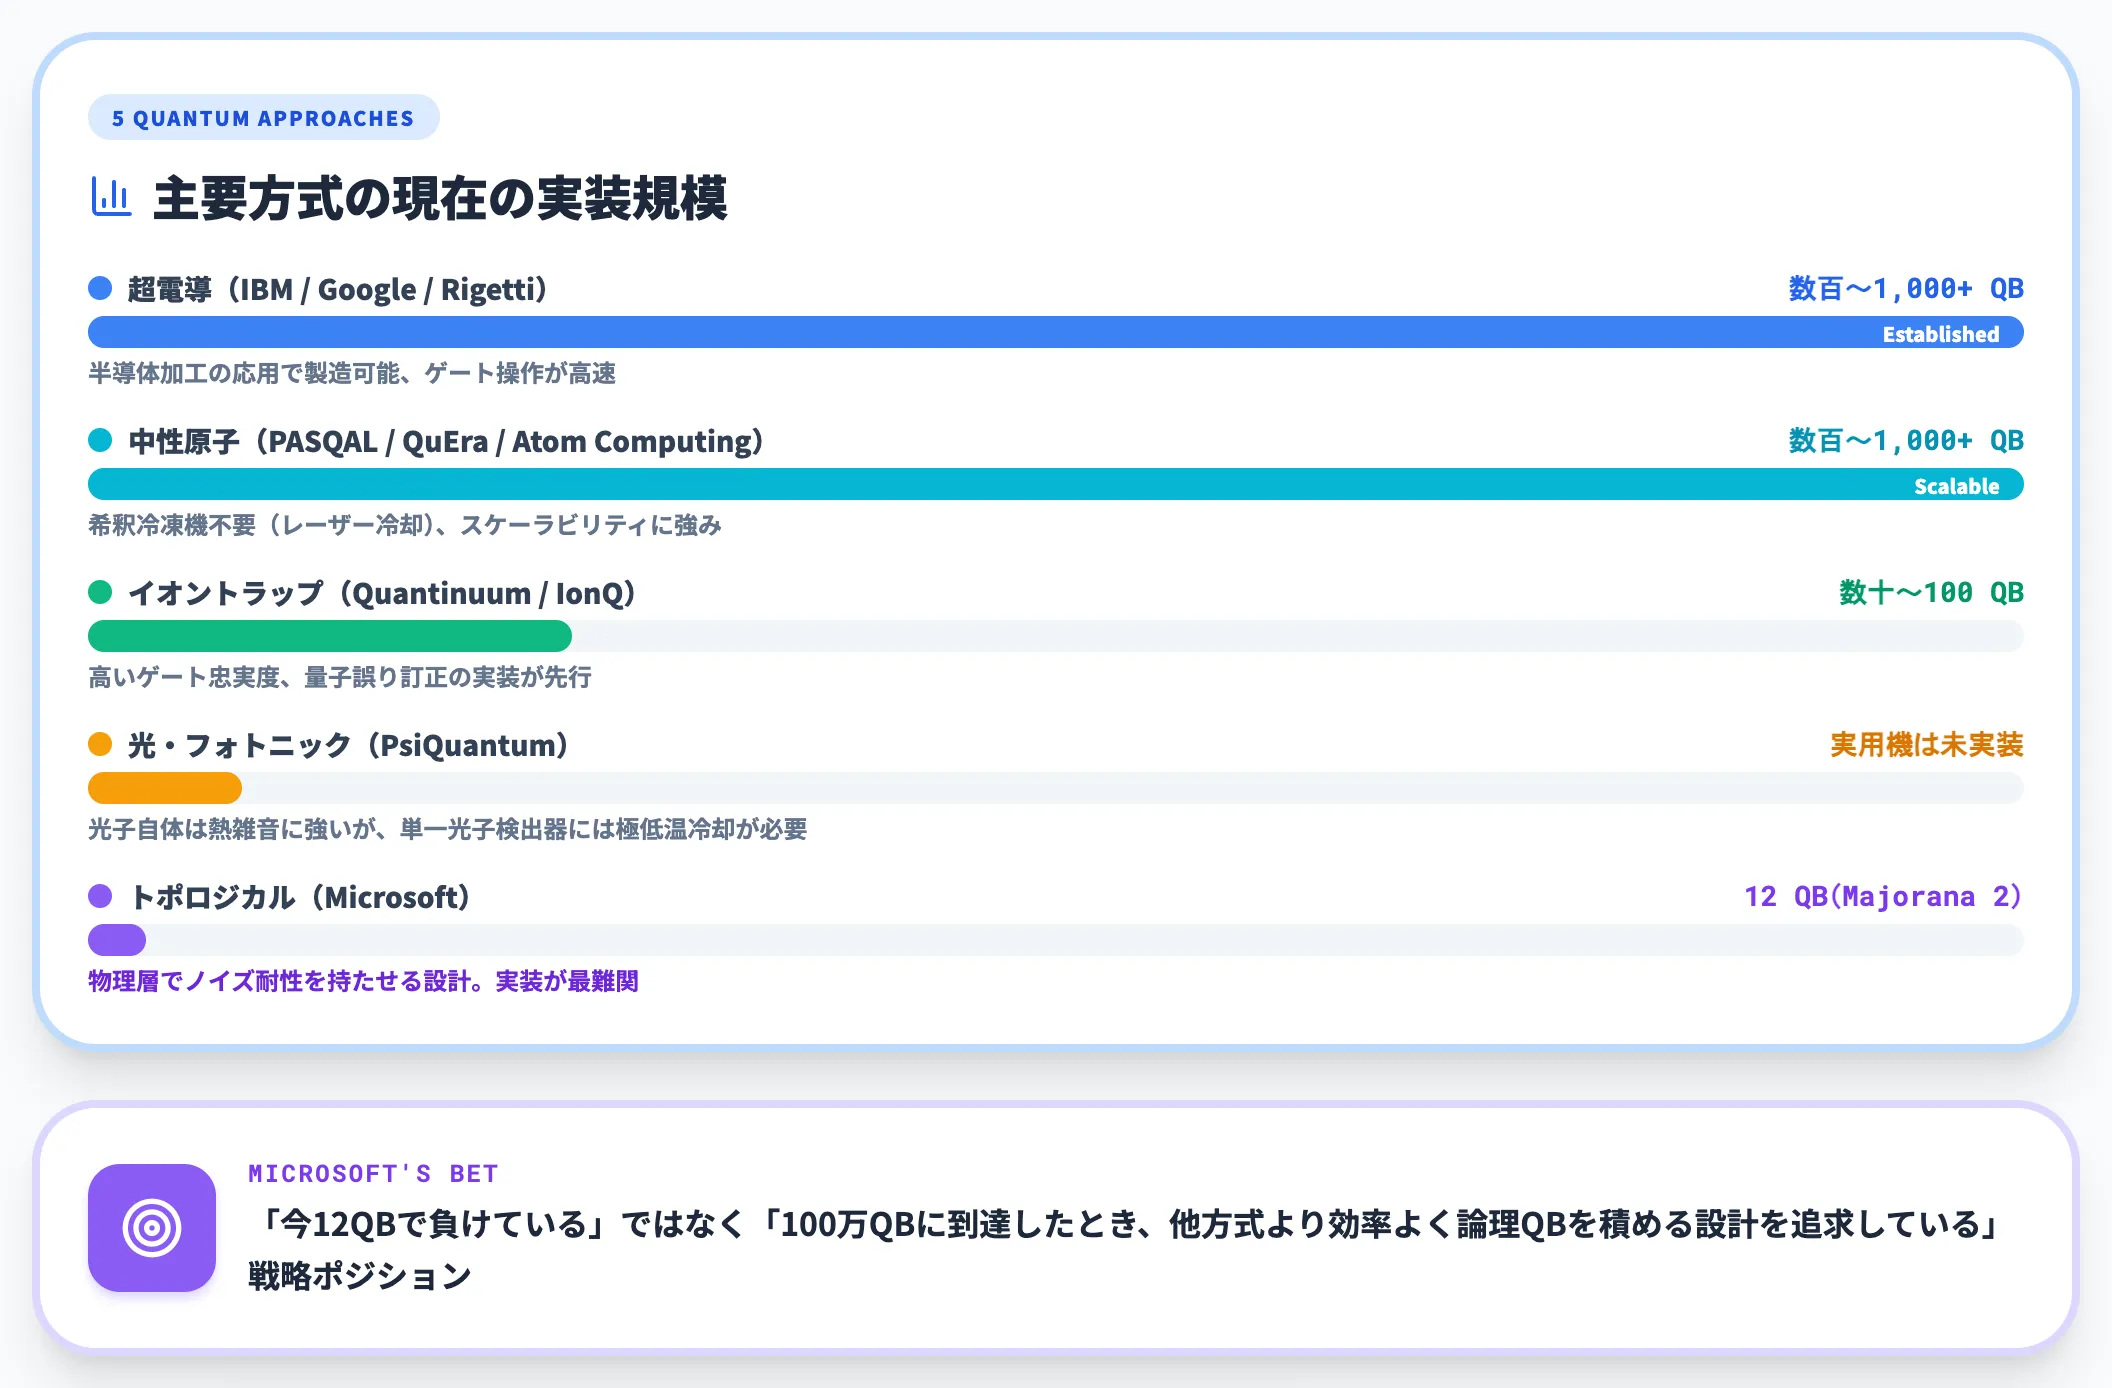Viewport: 2112px width, 1388px height.
Task: Click the orange PsiQuantum progress bar
Action: point(165,788)
